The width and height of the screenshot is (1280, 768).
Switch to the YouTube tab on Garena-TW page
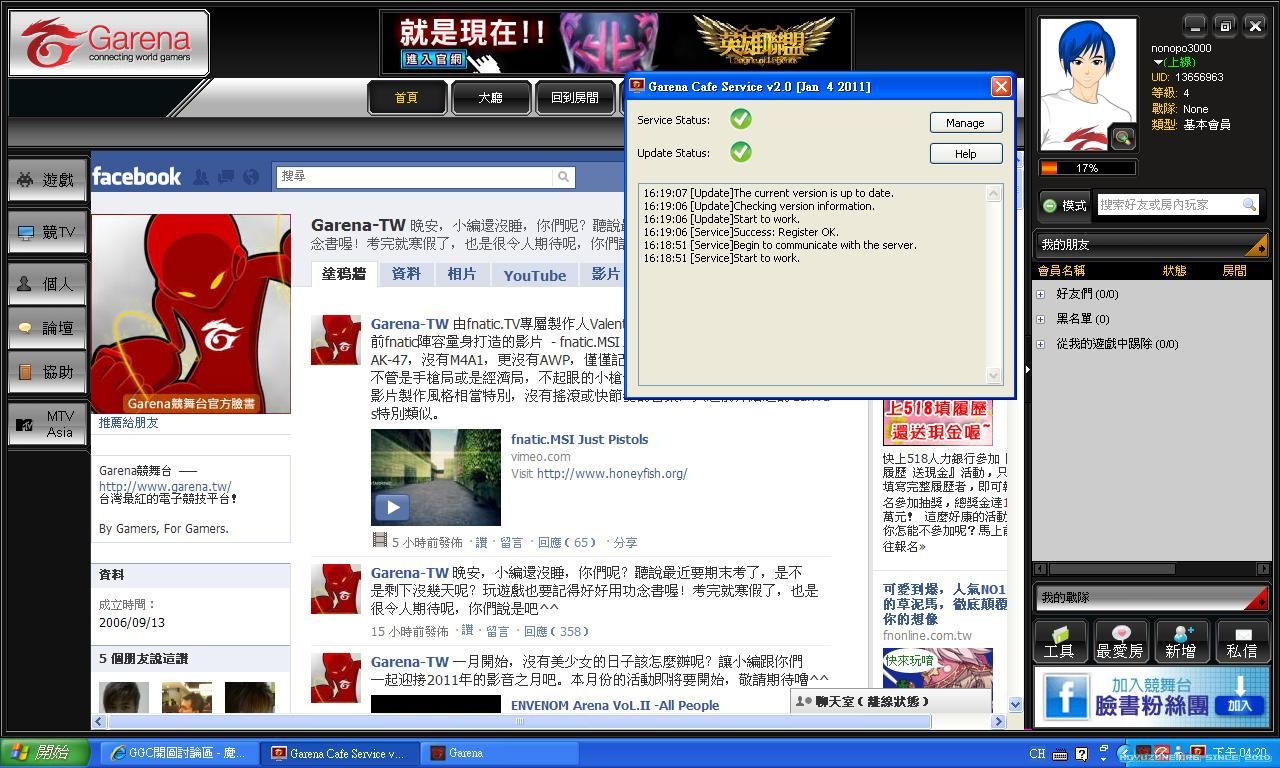point(534,275)
